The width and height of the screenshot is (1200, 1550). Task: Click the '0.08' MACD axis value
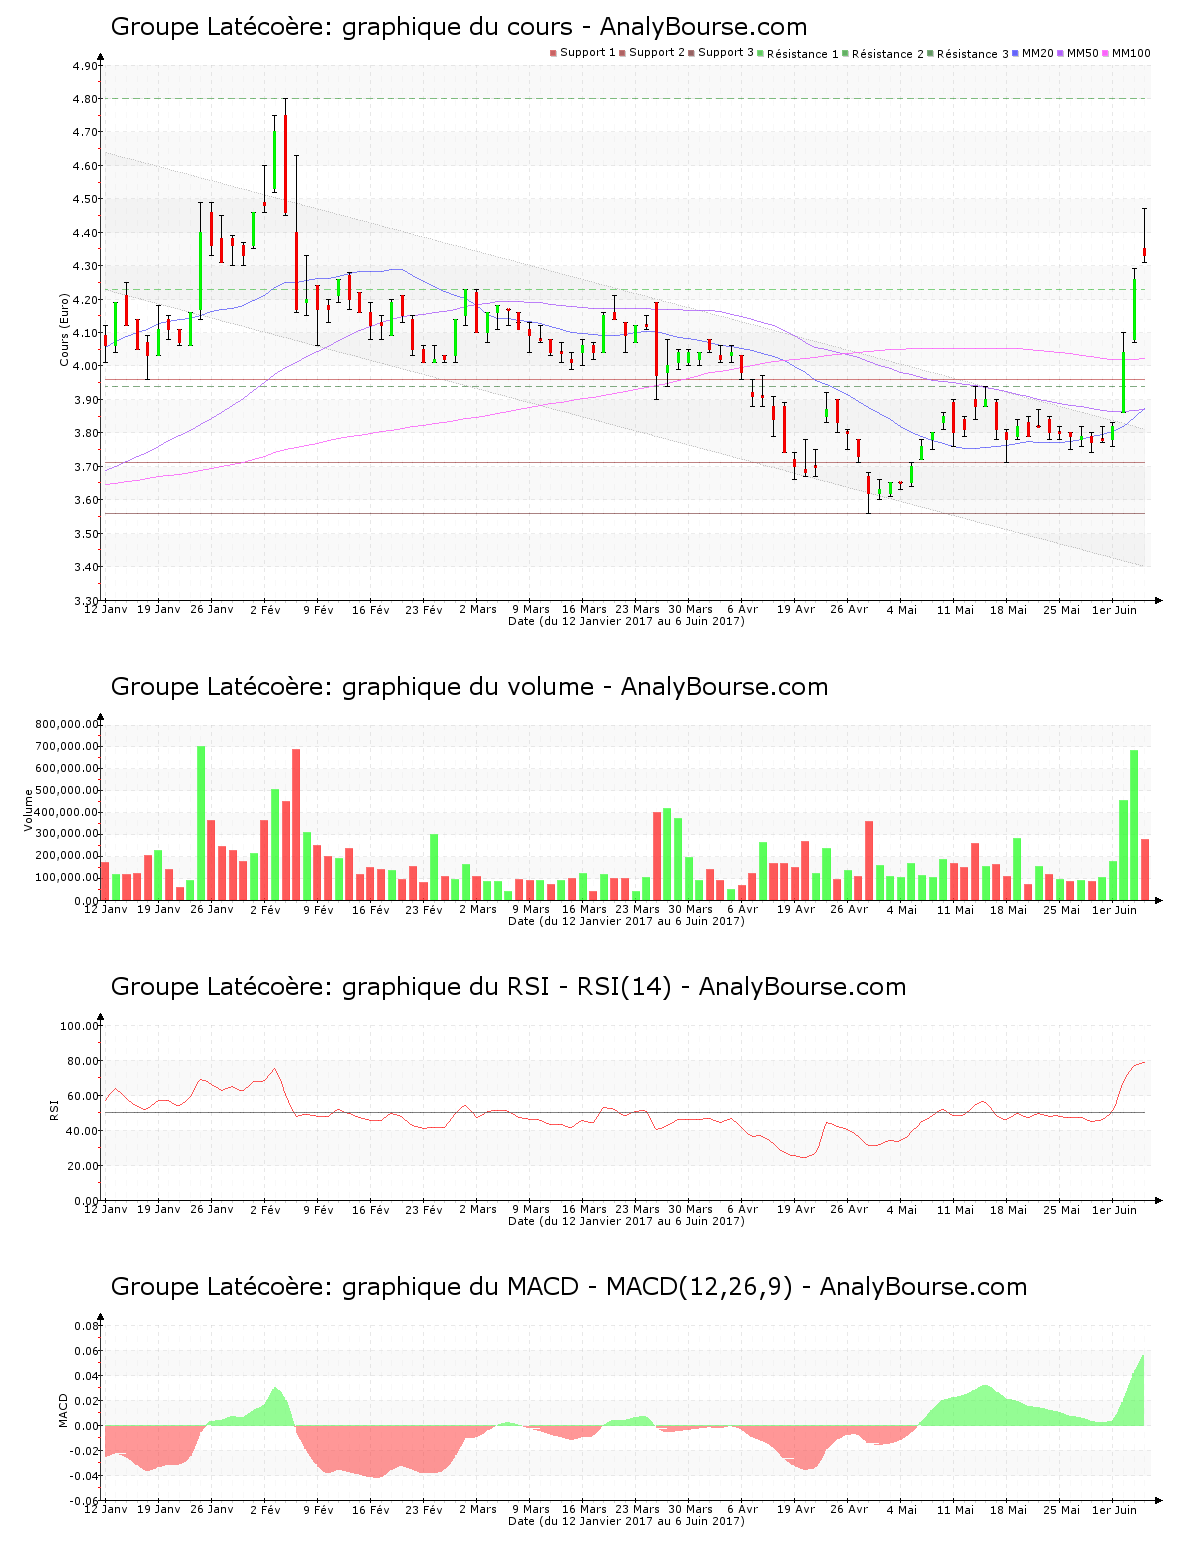[x=85, y=1326]
